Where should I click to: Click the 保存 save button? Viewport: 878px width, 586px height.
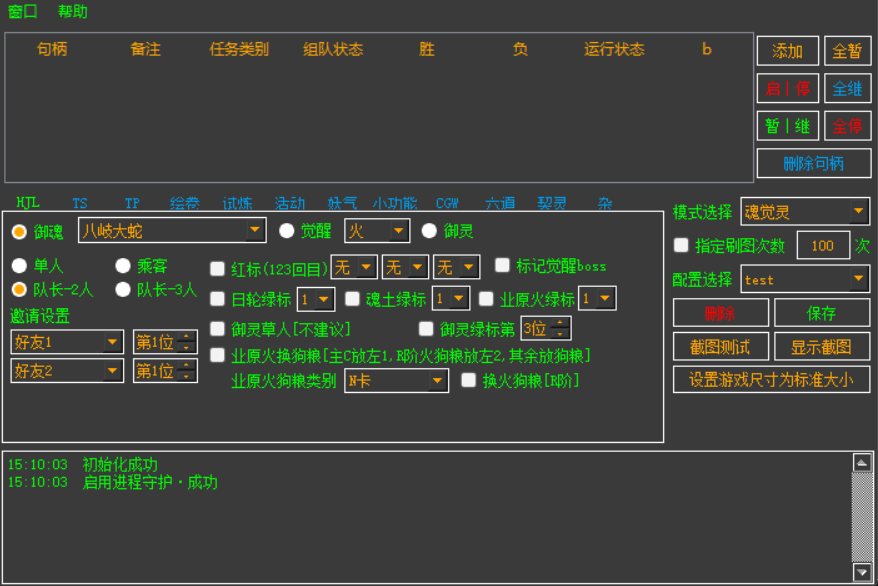(x=821, y=313)
